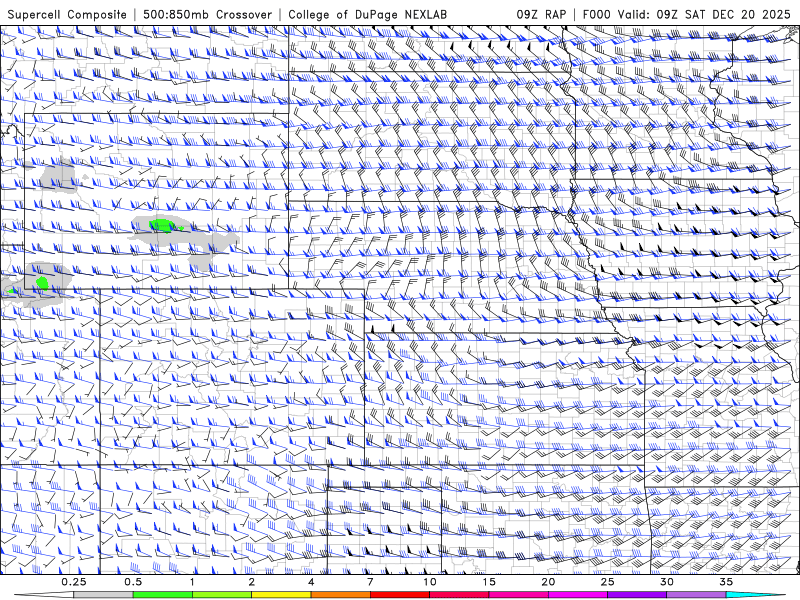Click the "09Z RAP" model label
The image size is (800, 600).
[541, 14]
